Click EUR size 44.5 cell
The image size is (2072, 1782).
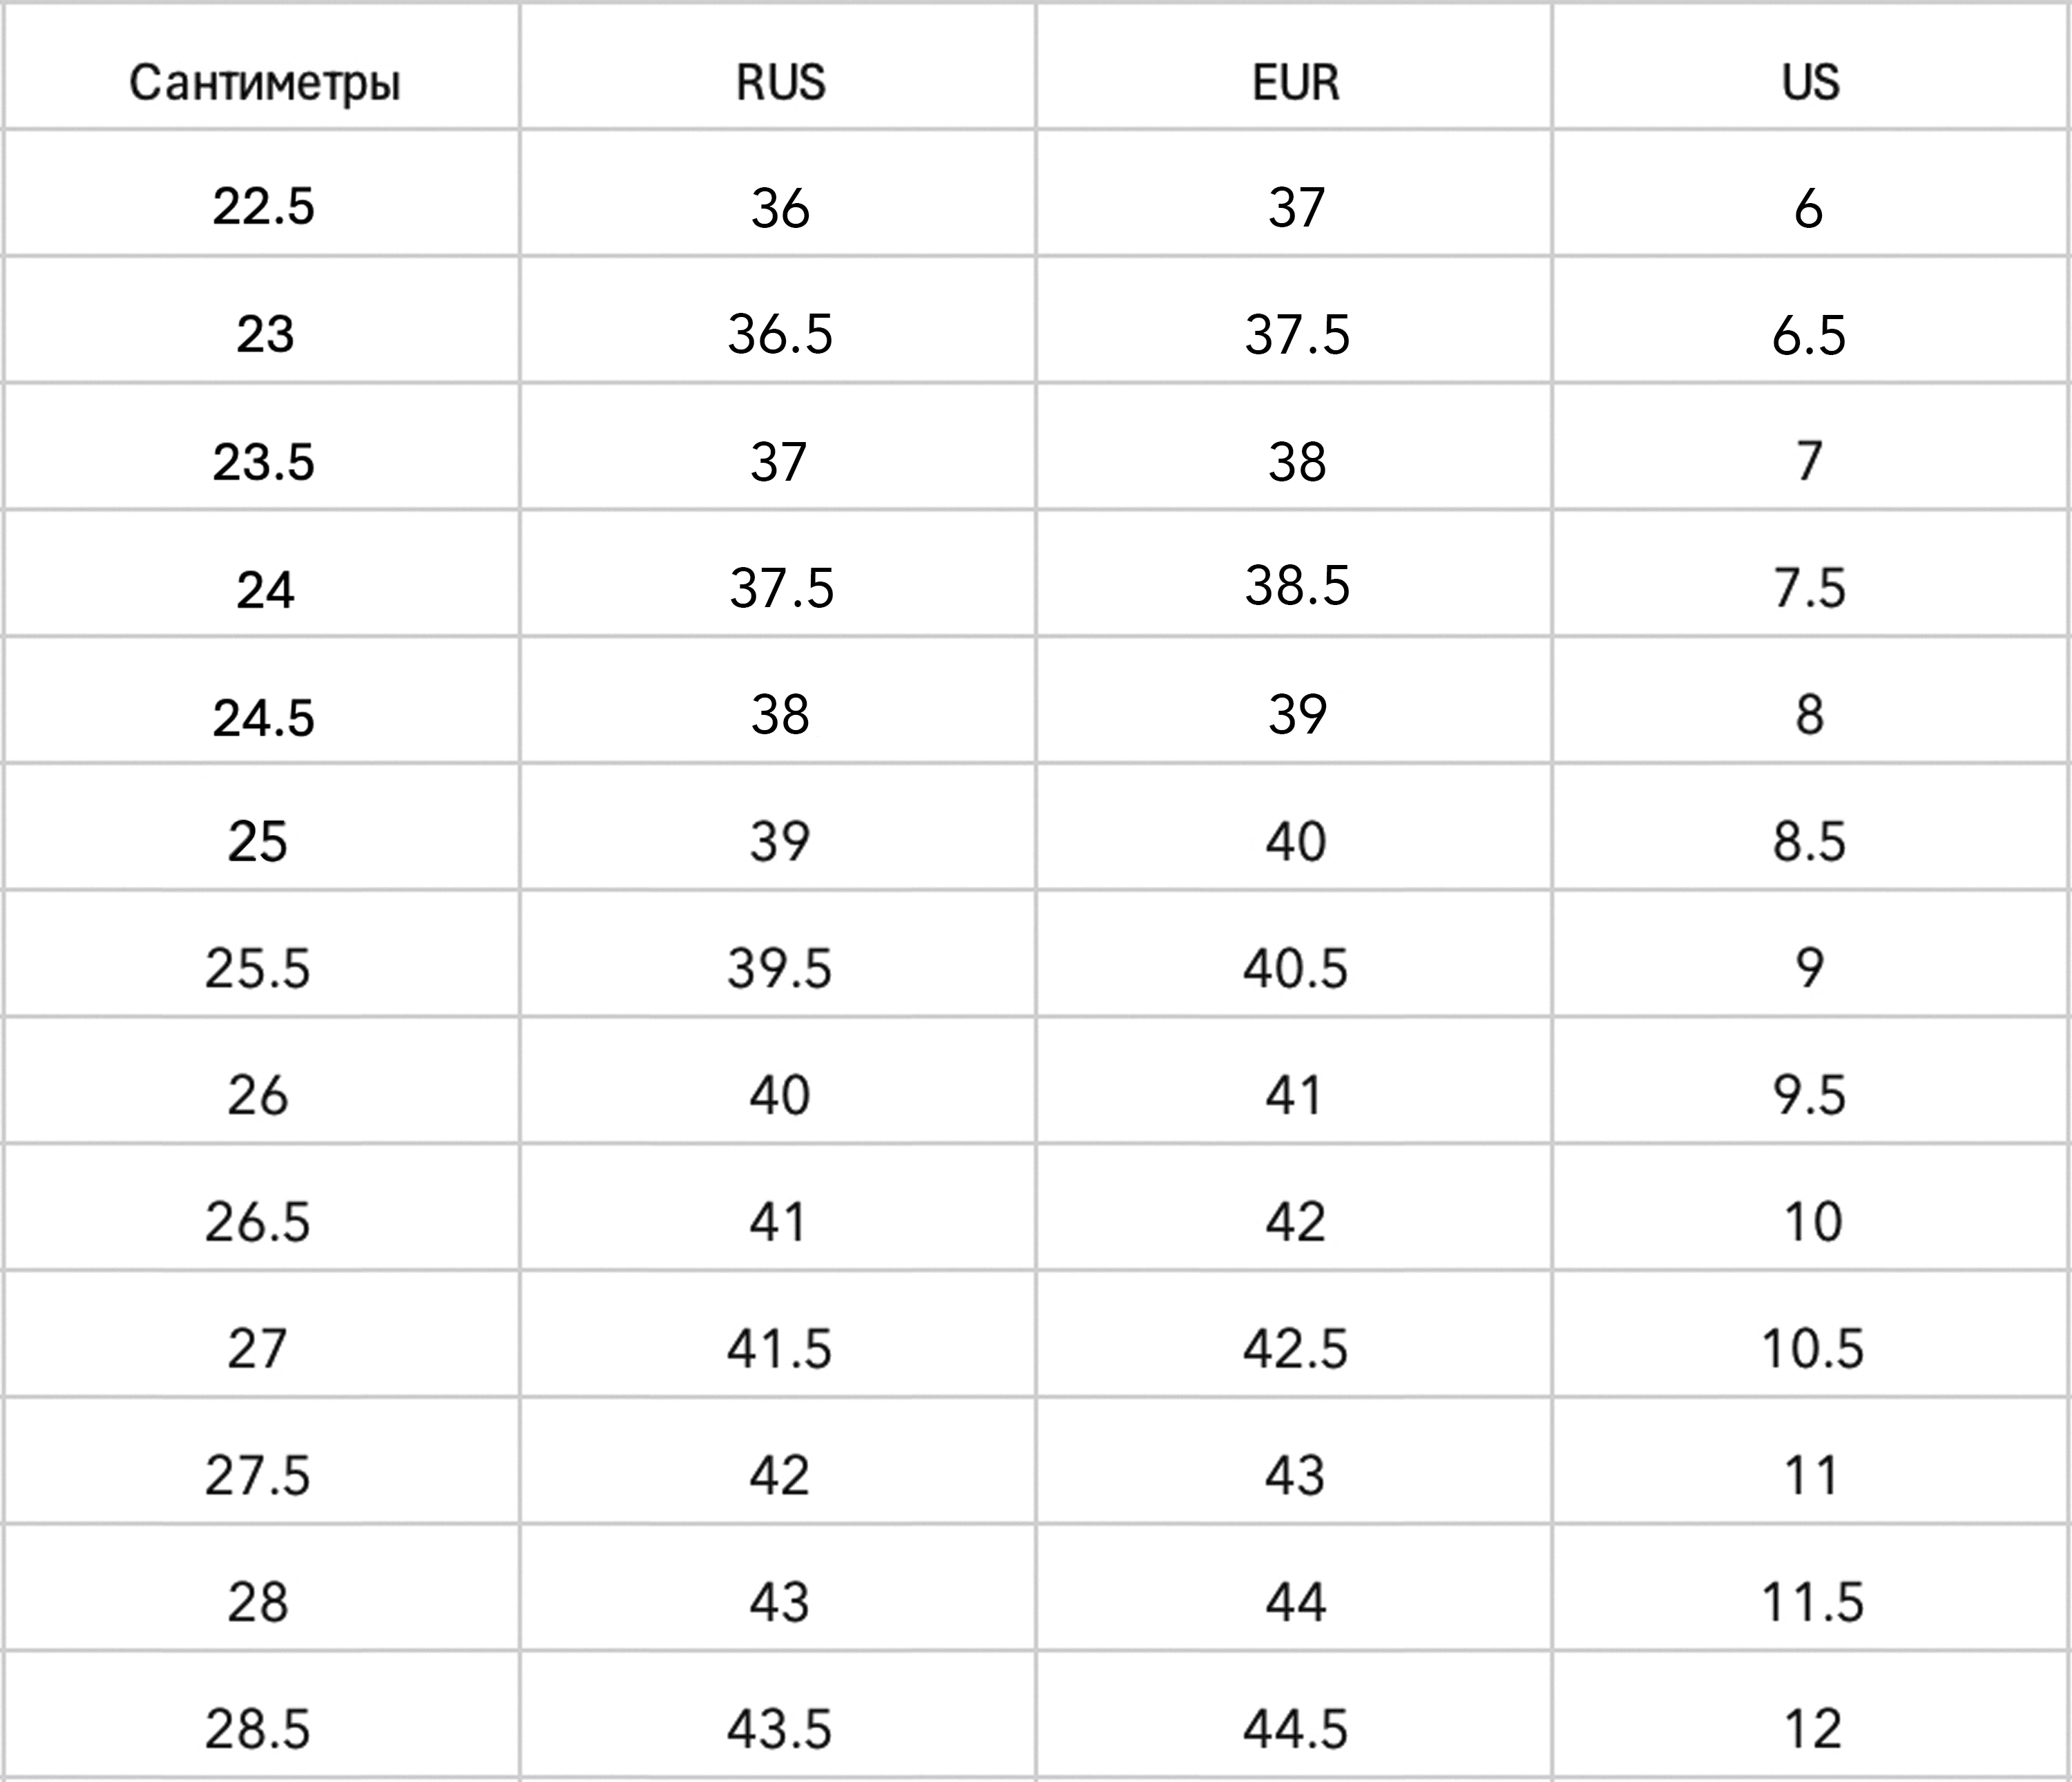click(1296, 1729)
